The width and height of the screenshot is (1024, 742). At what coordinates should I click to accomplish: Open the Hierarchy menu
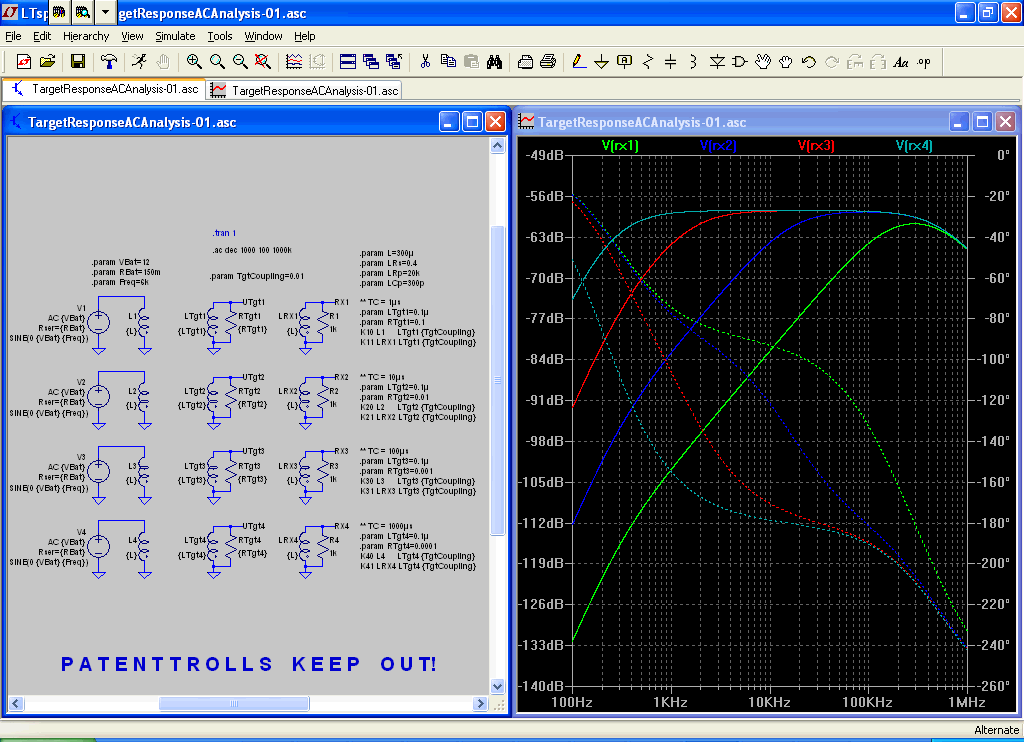coord(86,36)
